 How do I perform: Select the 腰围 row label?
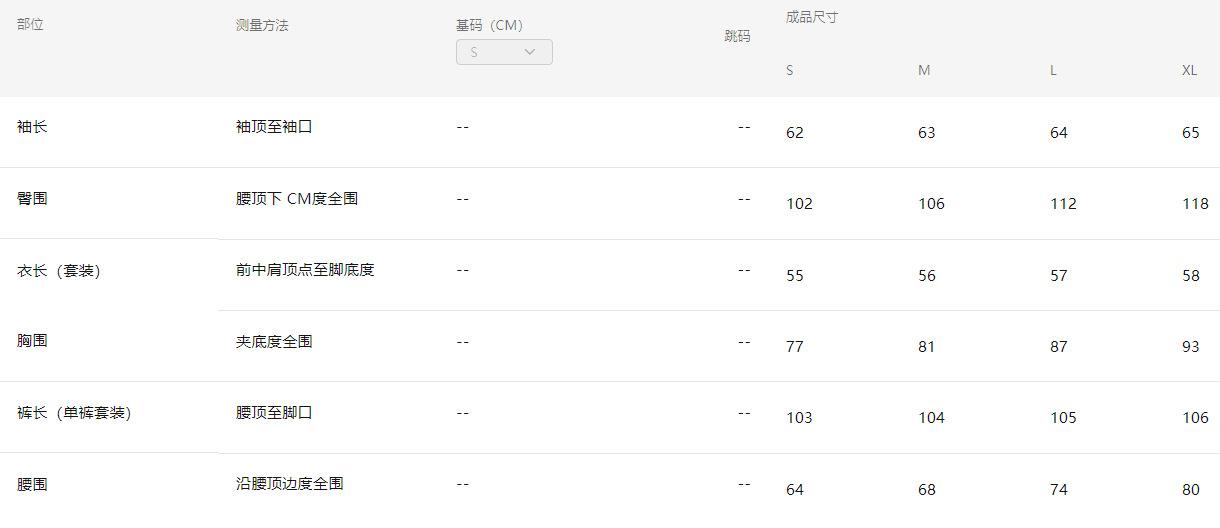click(x=32, y=484)
